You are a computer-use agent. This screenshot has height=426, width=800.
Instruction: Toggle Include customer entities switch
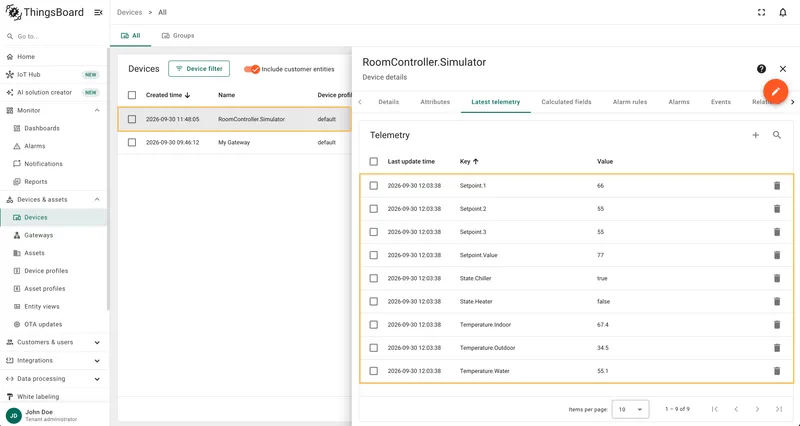252,69
